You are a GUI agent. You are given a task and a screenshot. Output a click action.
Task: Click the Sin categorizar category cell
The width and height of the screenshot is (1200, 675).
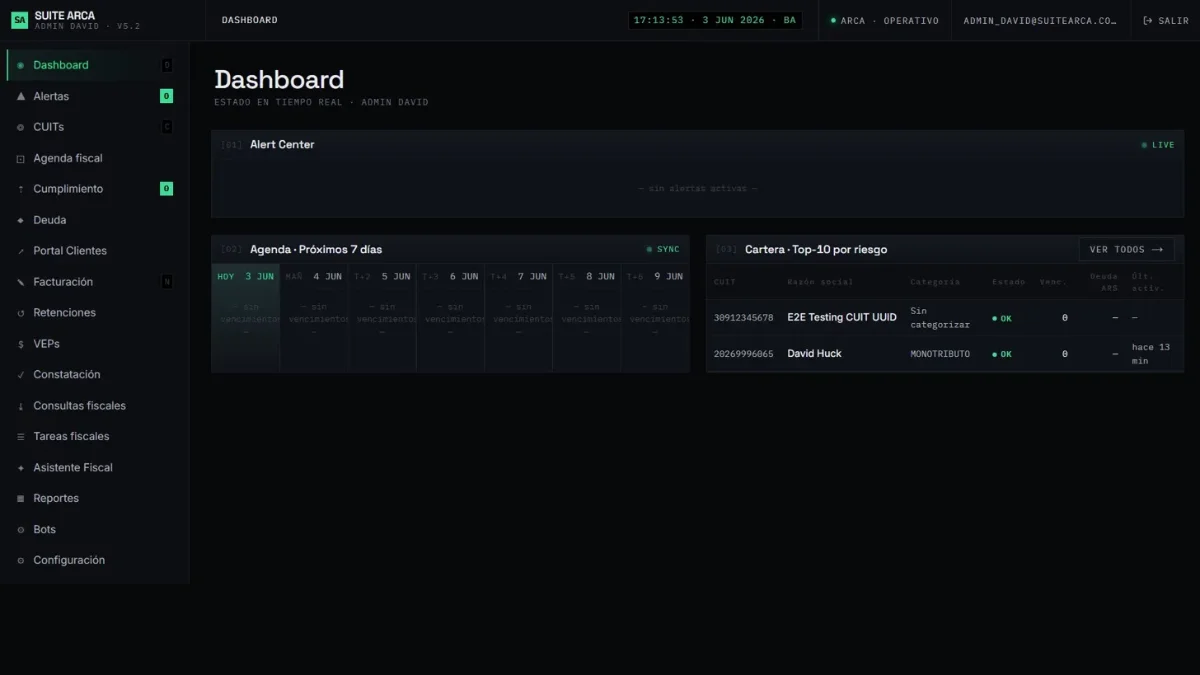(940, 318)
